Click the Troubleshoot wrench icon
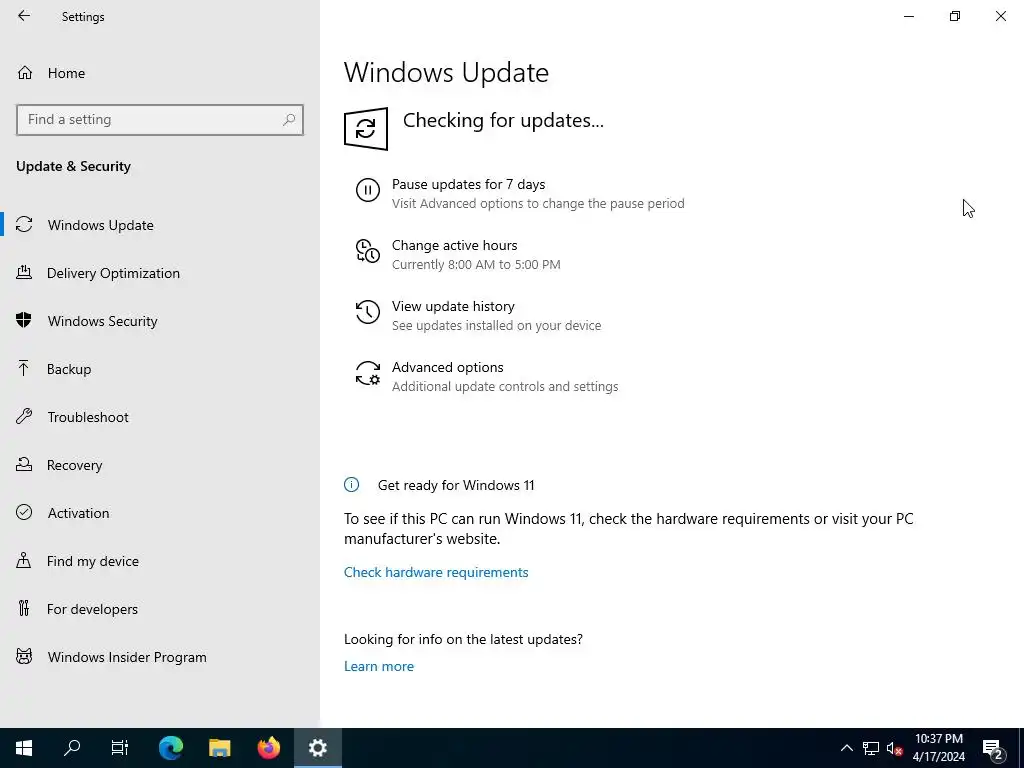Image resolution: width=1024 pixels, height=768 pixels. click(x=24, y=416)
